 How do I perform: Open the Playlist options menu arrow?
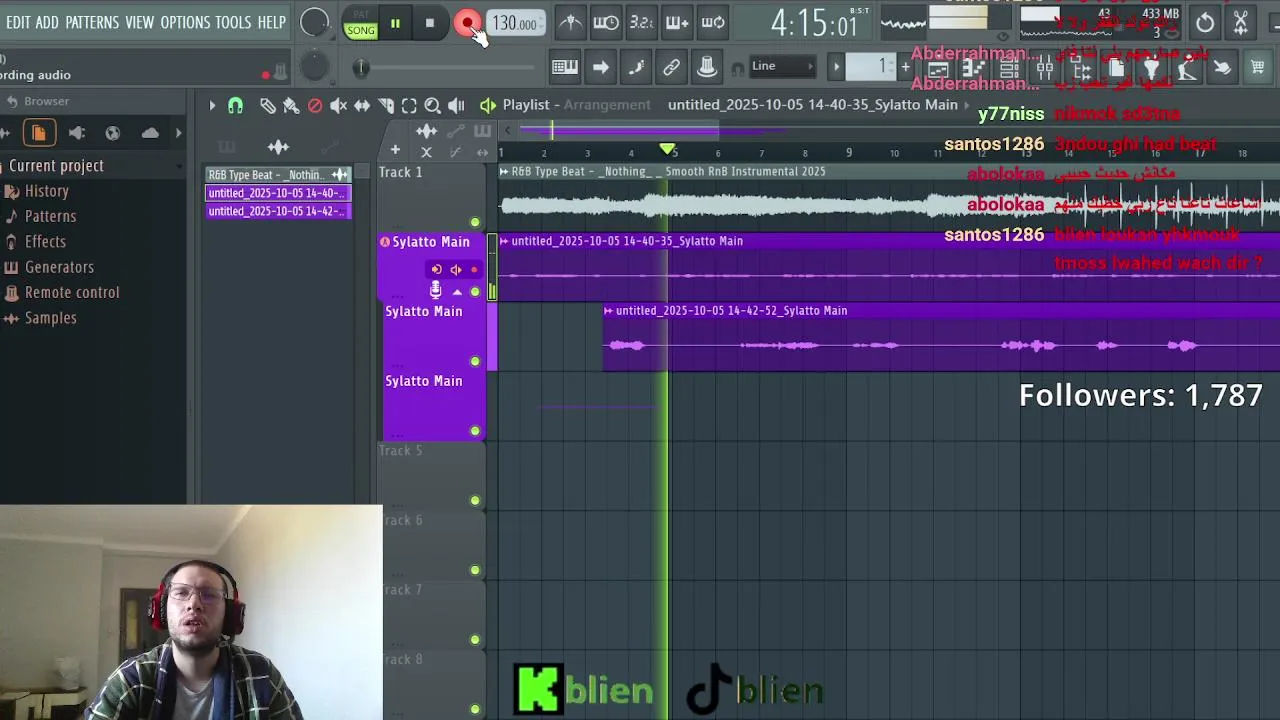pyautogui.click(x=212, y=105)
